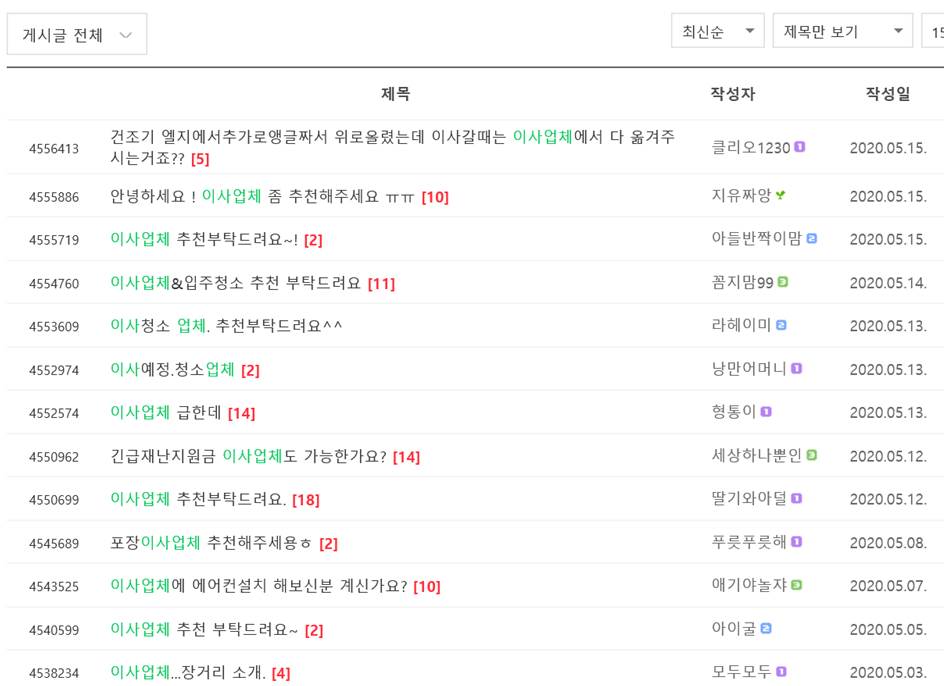944x686 pixels.
Task: Open post 이사업체 추천부탁드려요. with 18 comments
Action: pos(198,499)
